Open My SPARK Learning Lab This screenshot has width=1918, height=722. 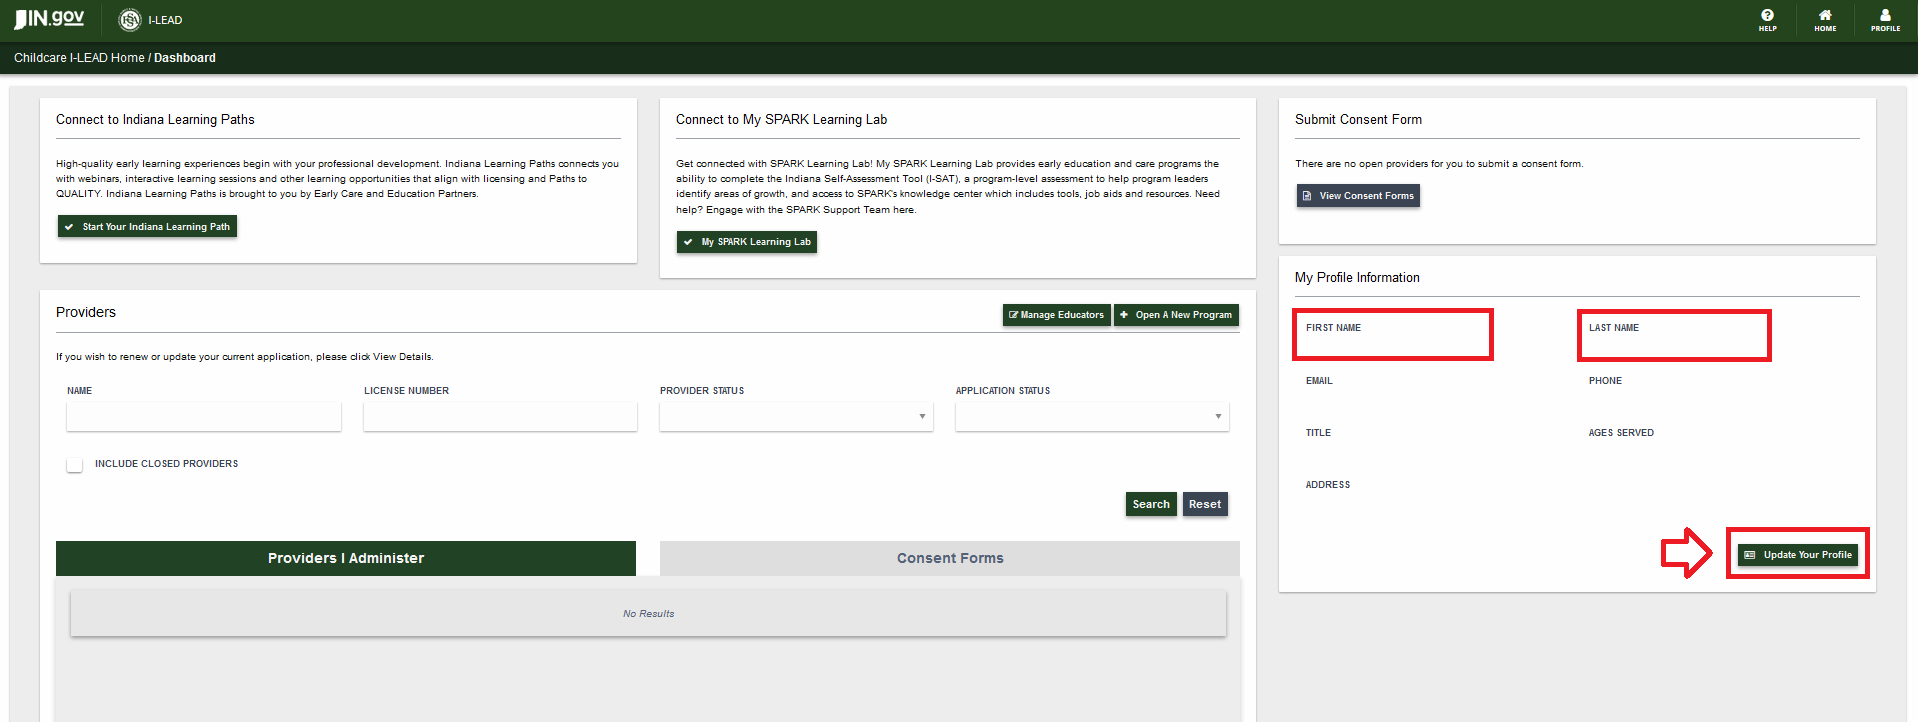pos(746,242)
